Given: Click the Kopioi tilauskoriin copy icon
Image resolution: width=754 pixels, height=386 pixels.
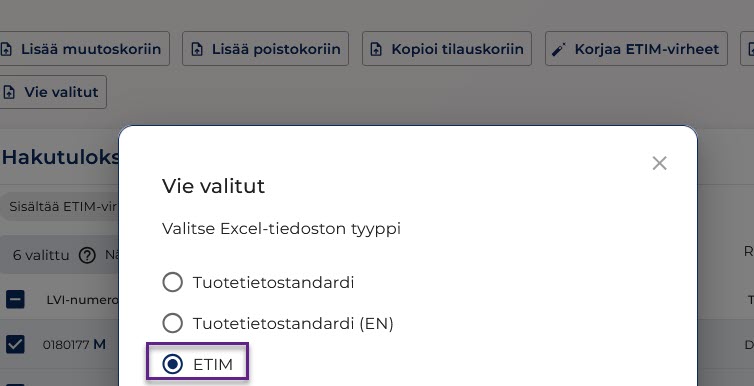Looking at the screenshot, I should click(x=377, y=49).
